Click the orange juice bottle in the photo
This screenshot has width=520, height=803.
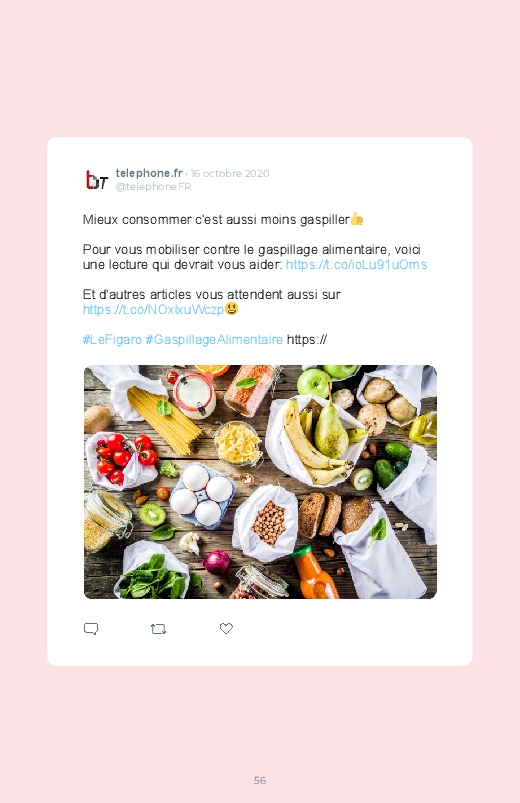tap(314, 573)
